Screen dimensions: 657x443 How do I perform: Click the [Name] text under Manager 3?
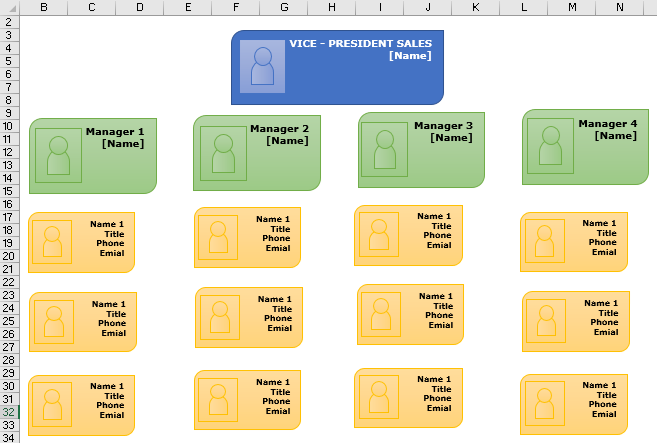451,138
